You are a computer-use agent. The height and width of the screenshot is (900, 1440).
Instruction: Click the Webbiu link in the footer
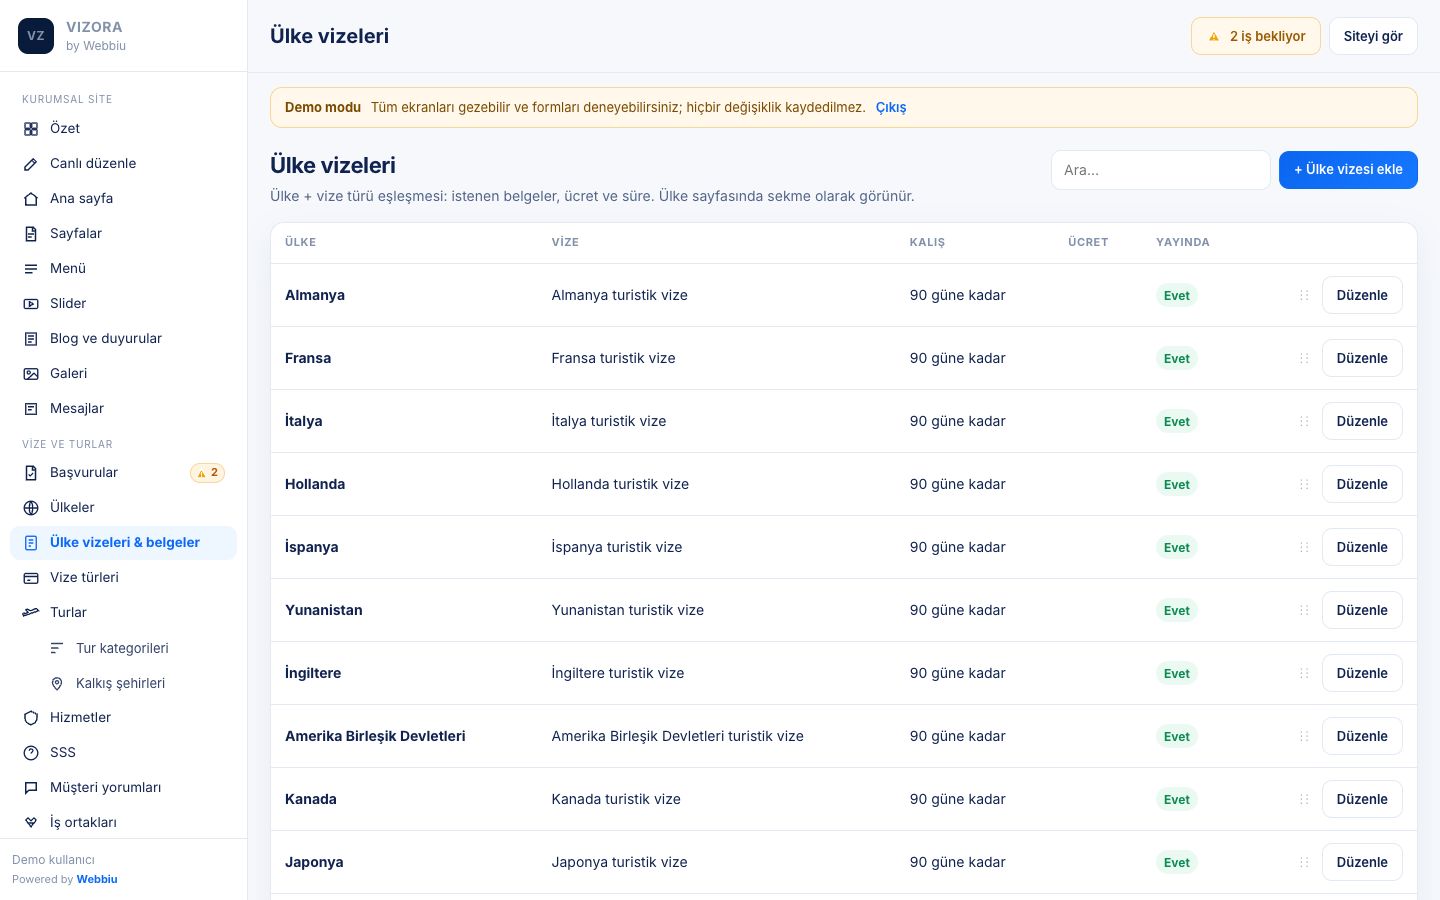click(97, 879)
